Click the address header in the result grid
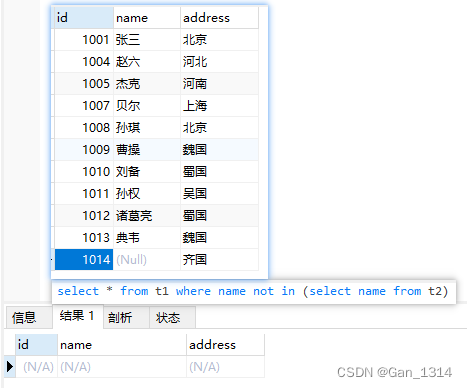467x388 pixels. click(225, 345)
